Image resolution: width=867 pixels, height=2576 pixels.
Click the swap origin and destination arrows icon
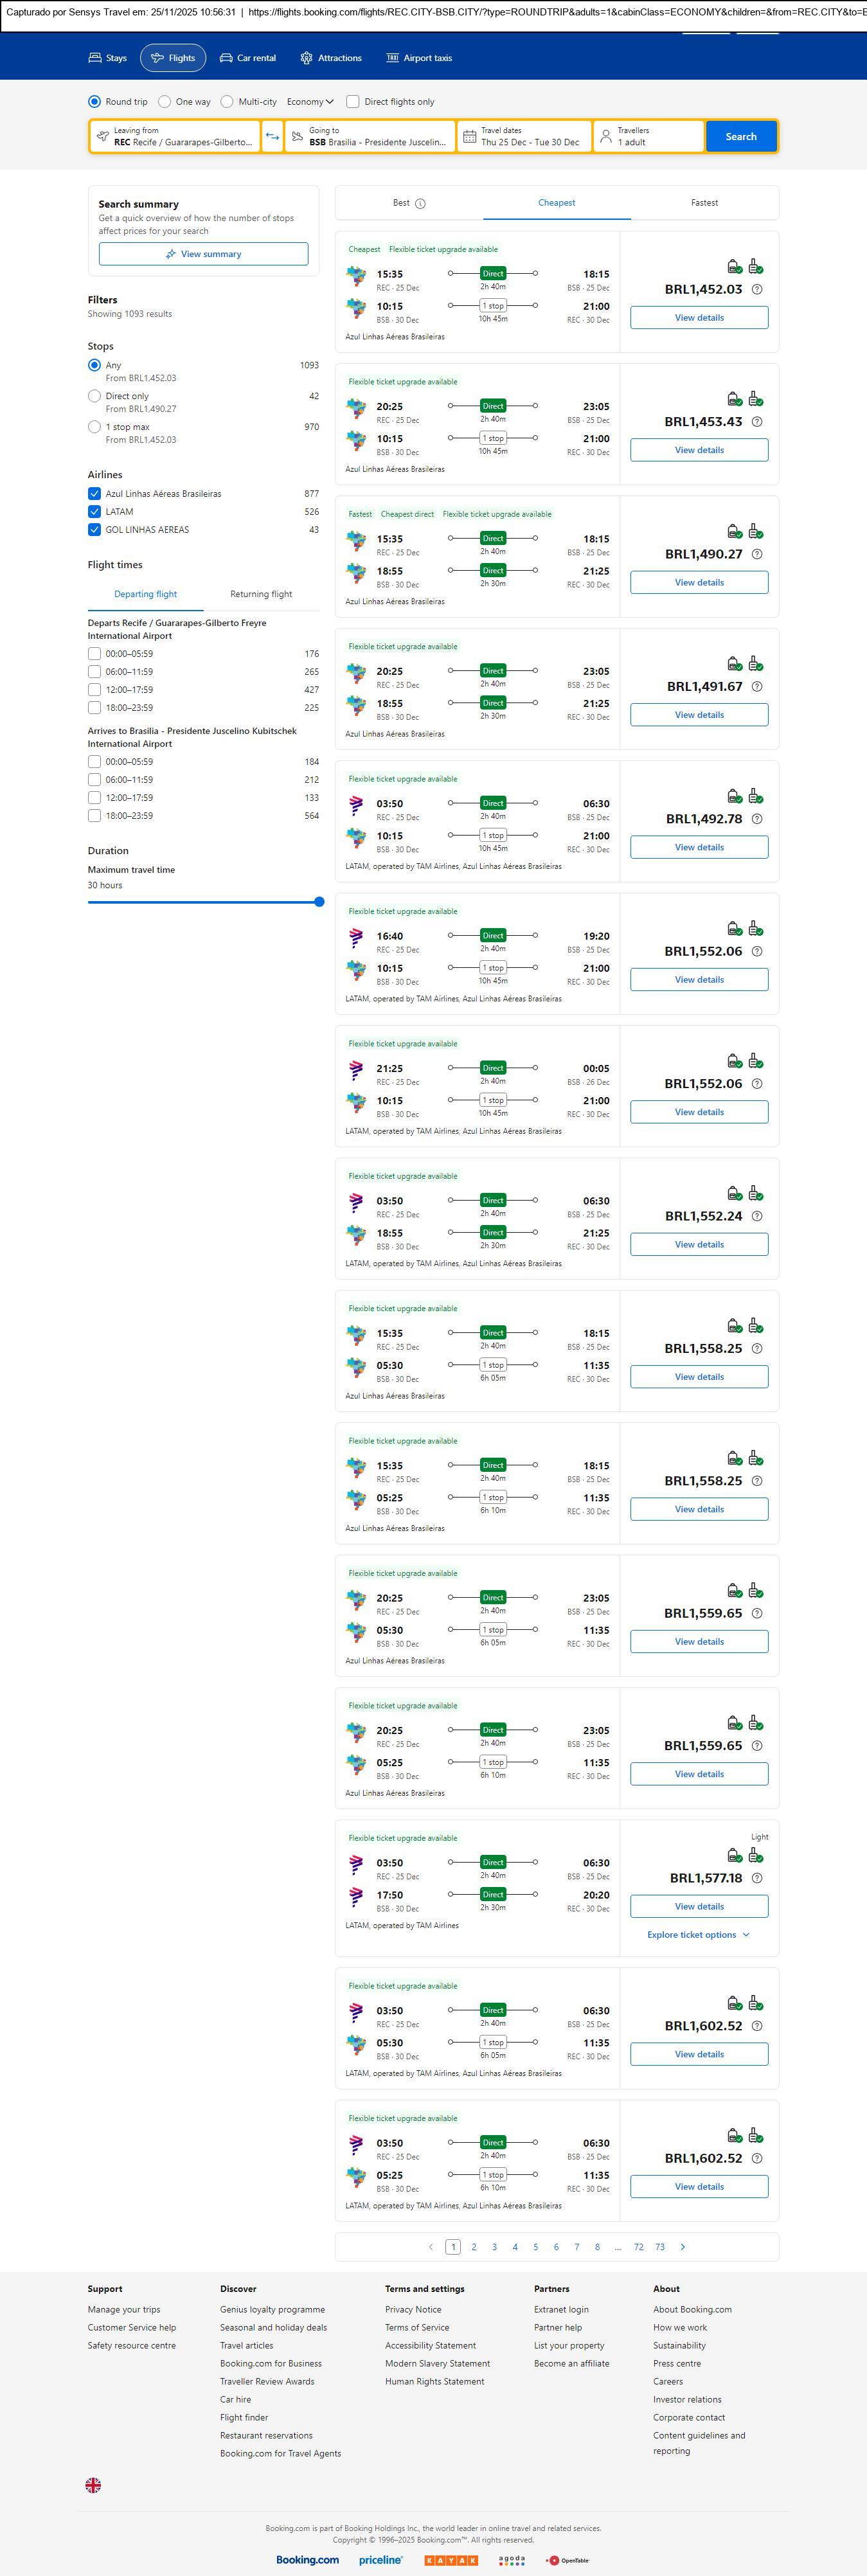(x=272, y=136)
